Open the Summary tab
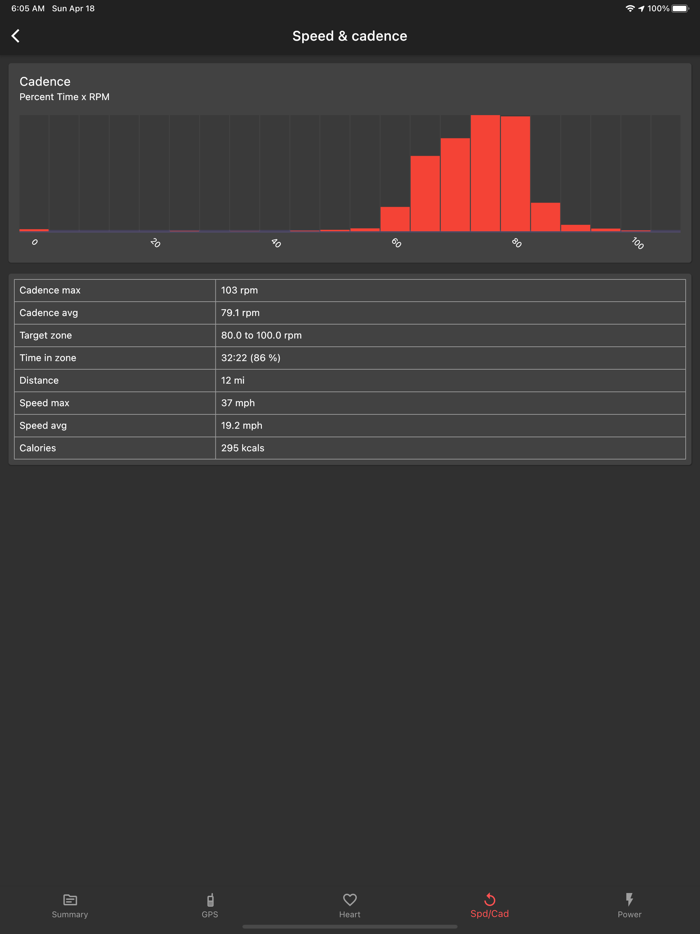Screen dimensions: 700x934 70,906
